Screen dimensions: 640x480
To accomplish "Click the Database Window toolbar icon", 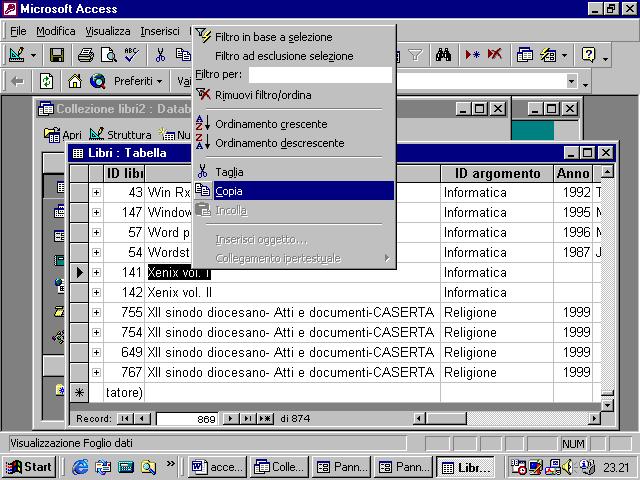I will [524, 55].
